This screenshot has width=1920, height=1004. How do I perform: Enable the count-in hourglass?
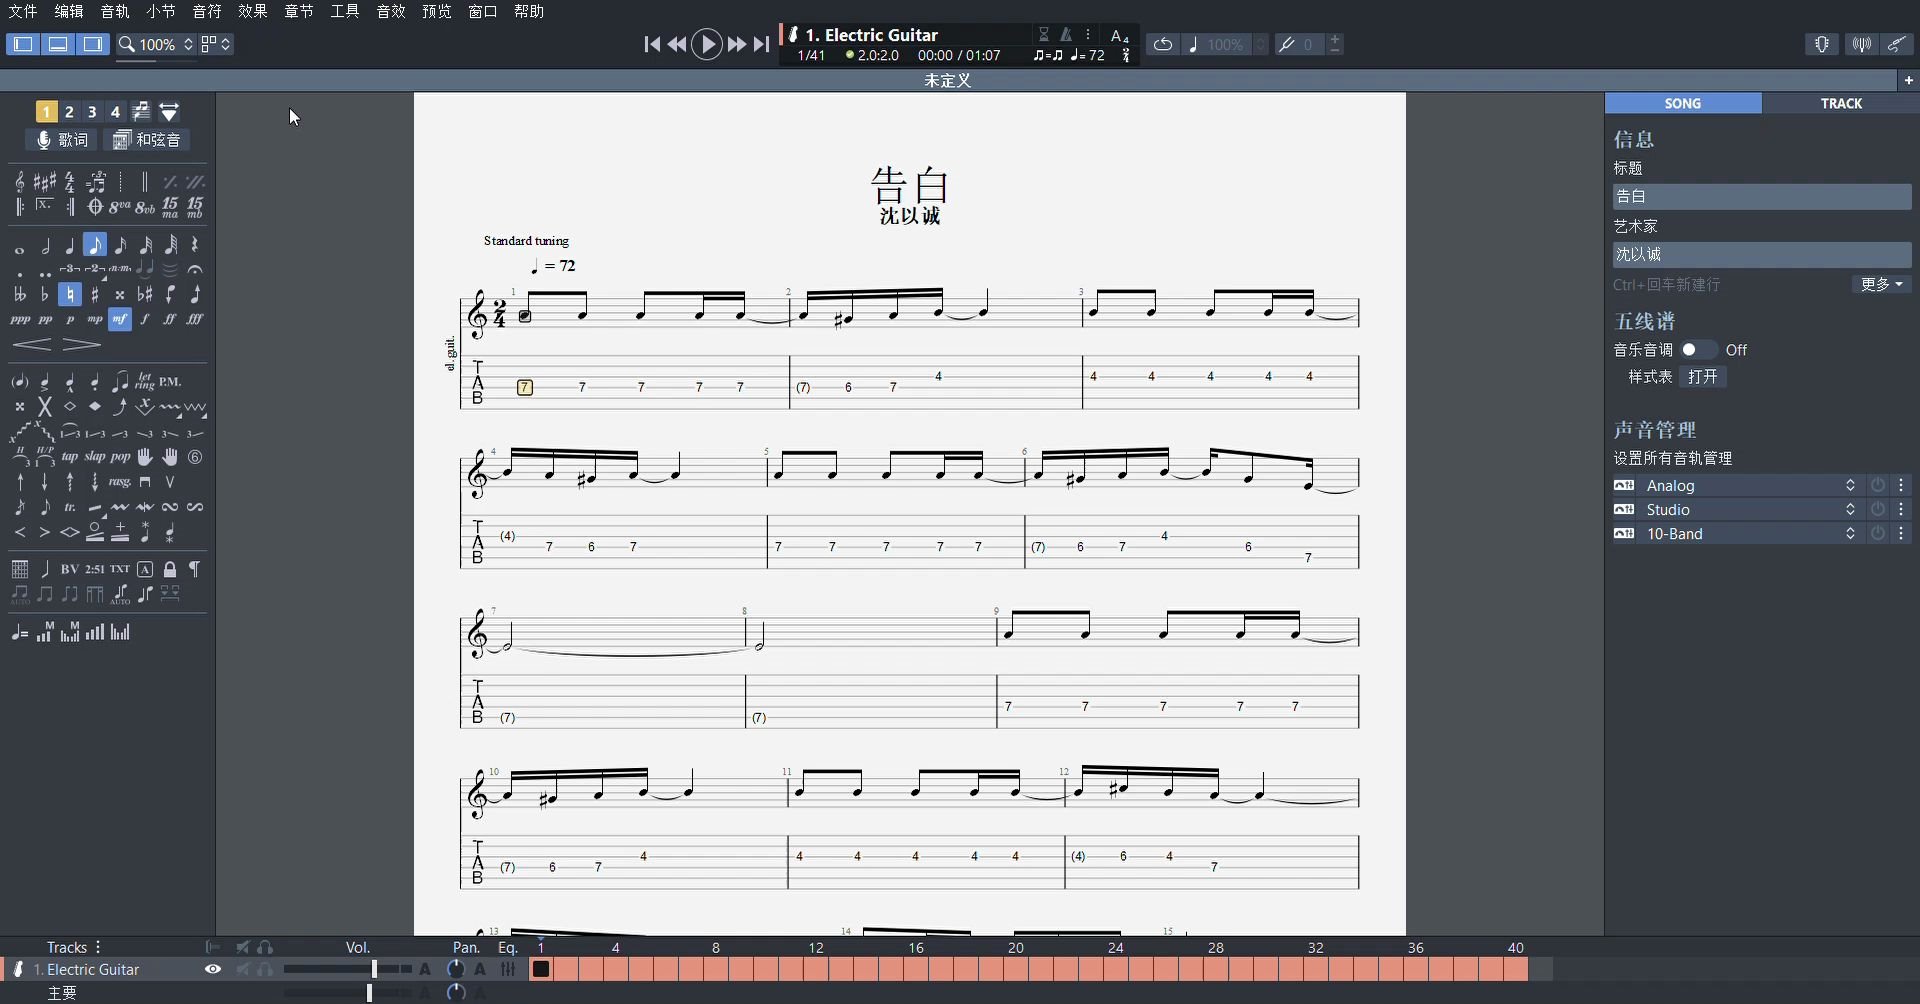coord(1044,34)
